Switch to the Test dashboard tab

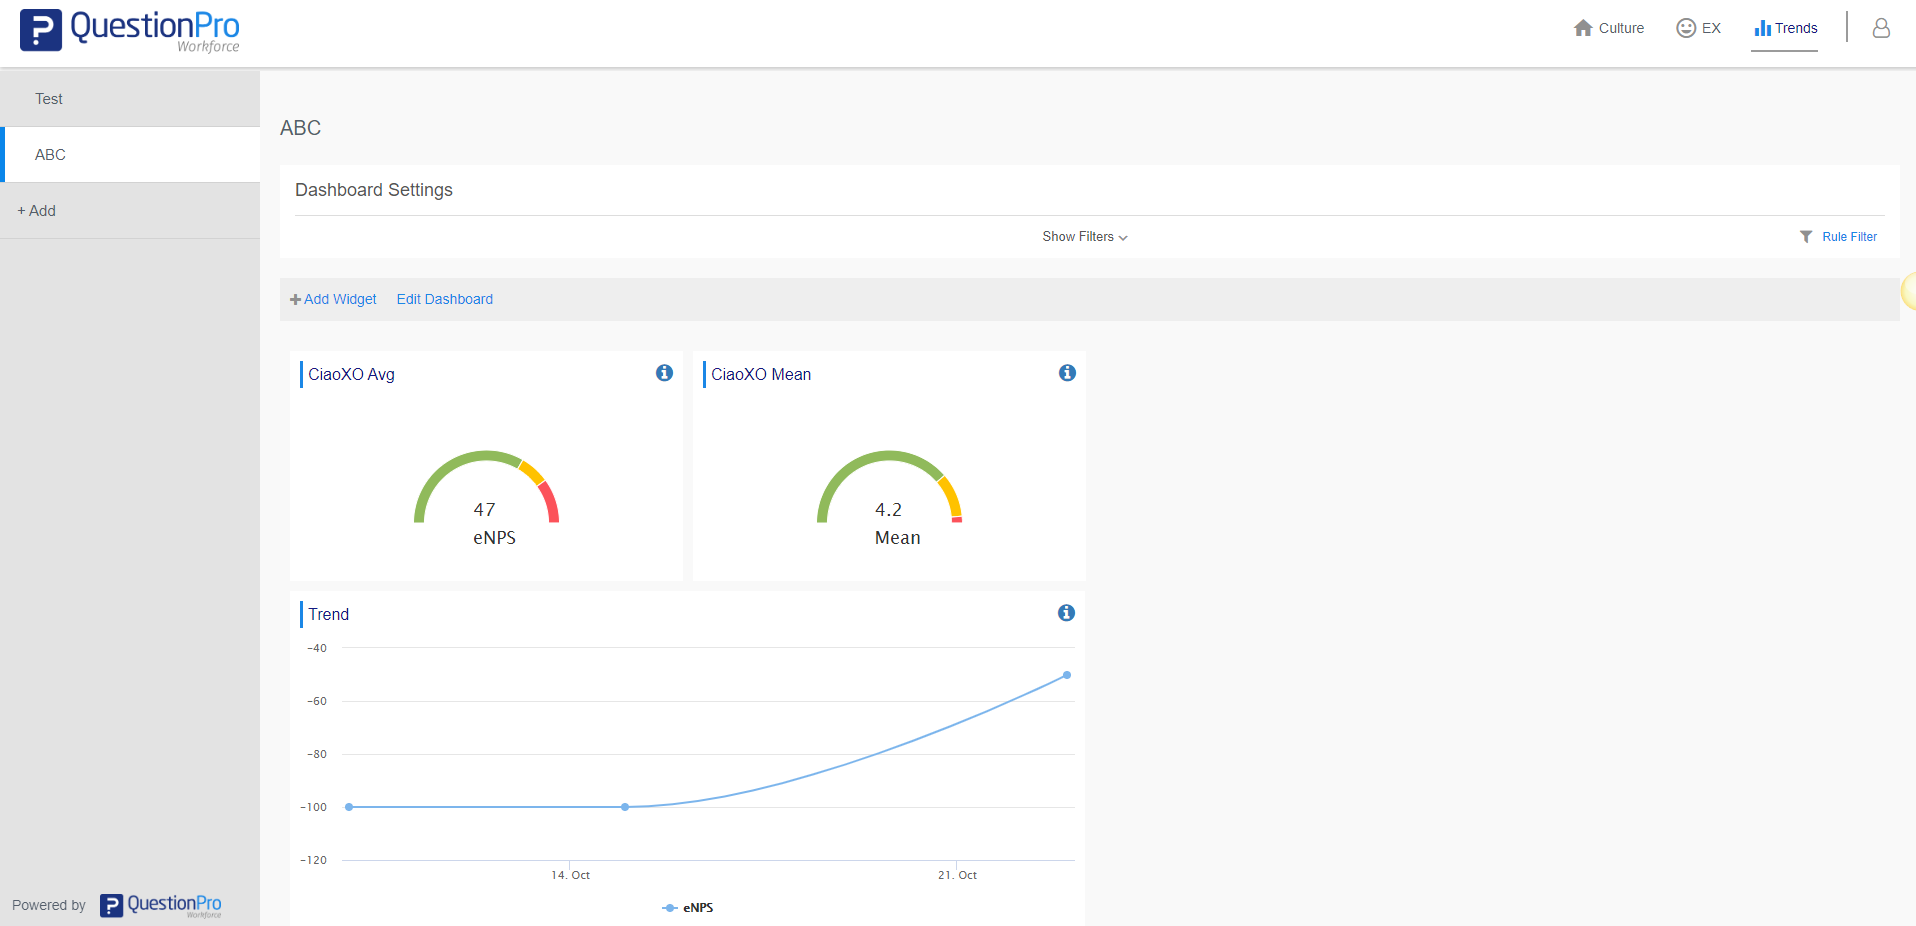click(x=48, y=98)
